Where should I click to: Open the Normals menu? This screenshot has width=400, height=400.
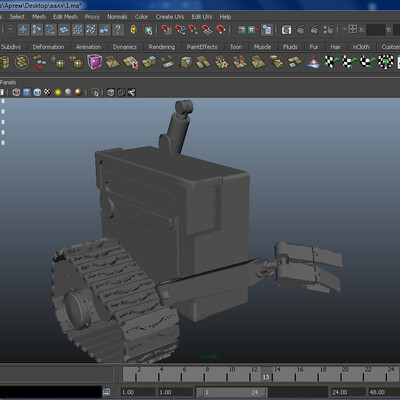[x=117, y=17]
